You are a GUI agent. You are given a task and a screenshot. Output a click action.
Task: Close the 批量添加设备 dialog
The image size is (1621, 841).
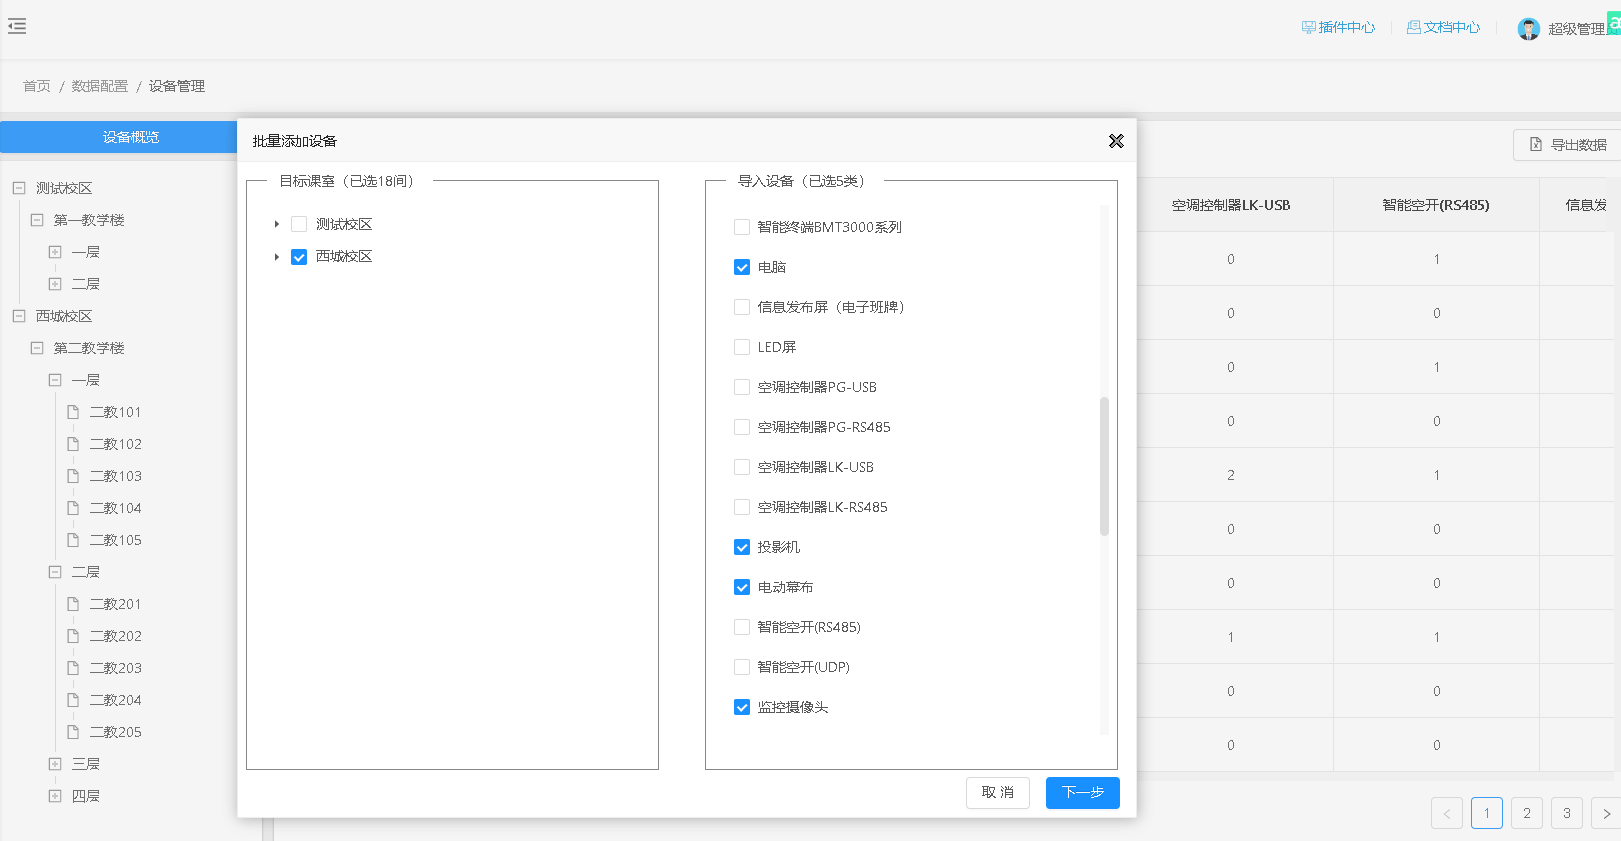(x=1116, y=141)
